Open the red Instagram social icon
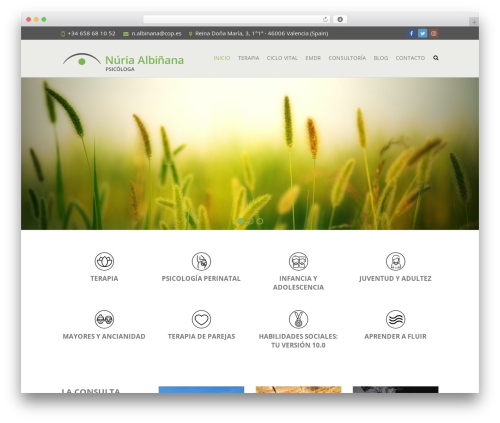 click(434, 33)
